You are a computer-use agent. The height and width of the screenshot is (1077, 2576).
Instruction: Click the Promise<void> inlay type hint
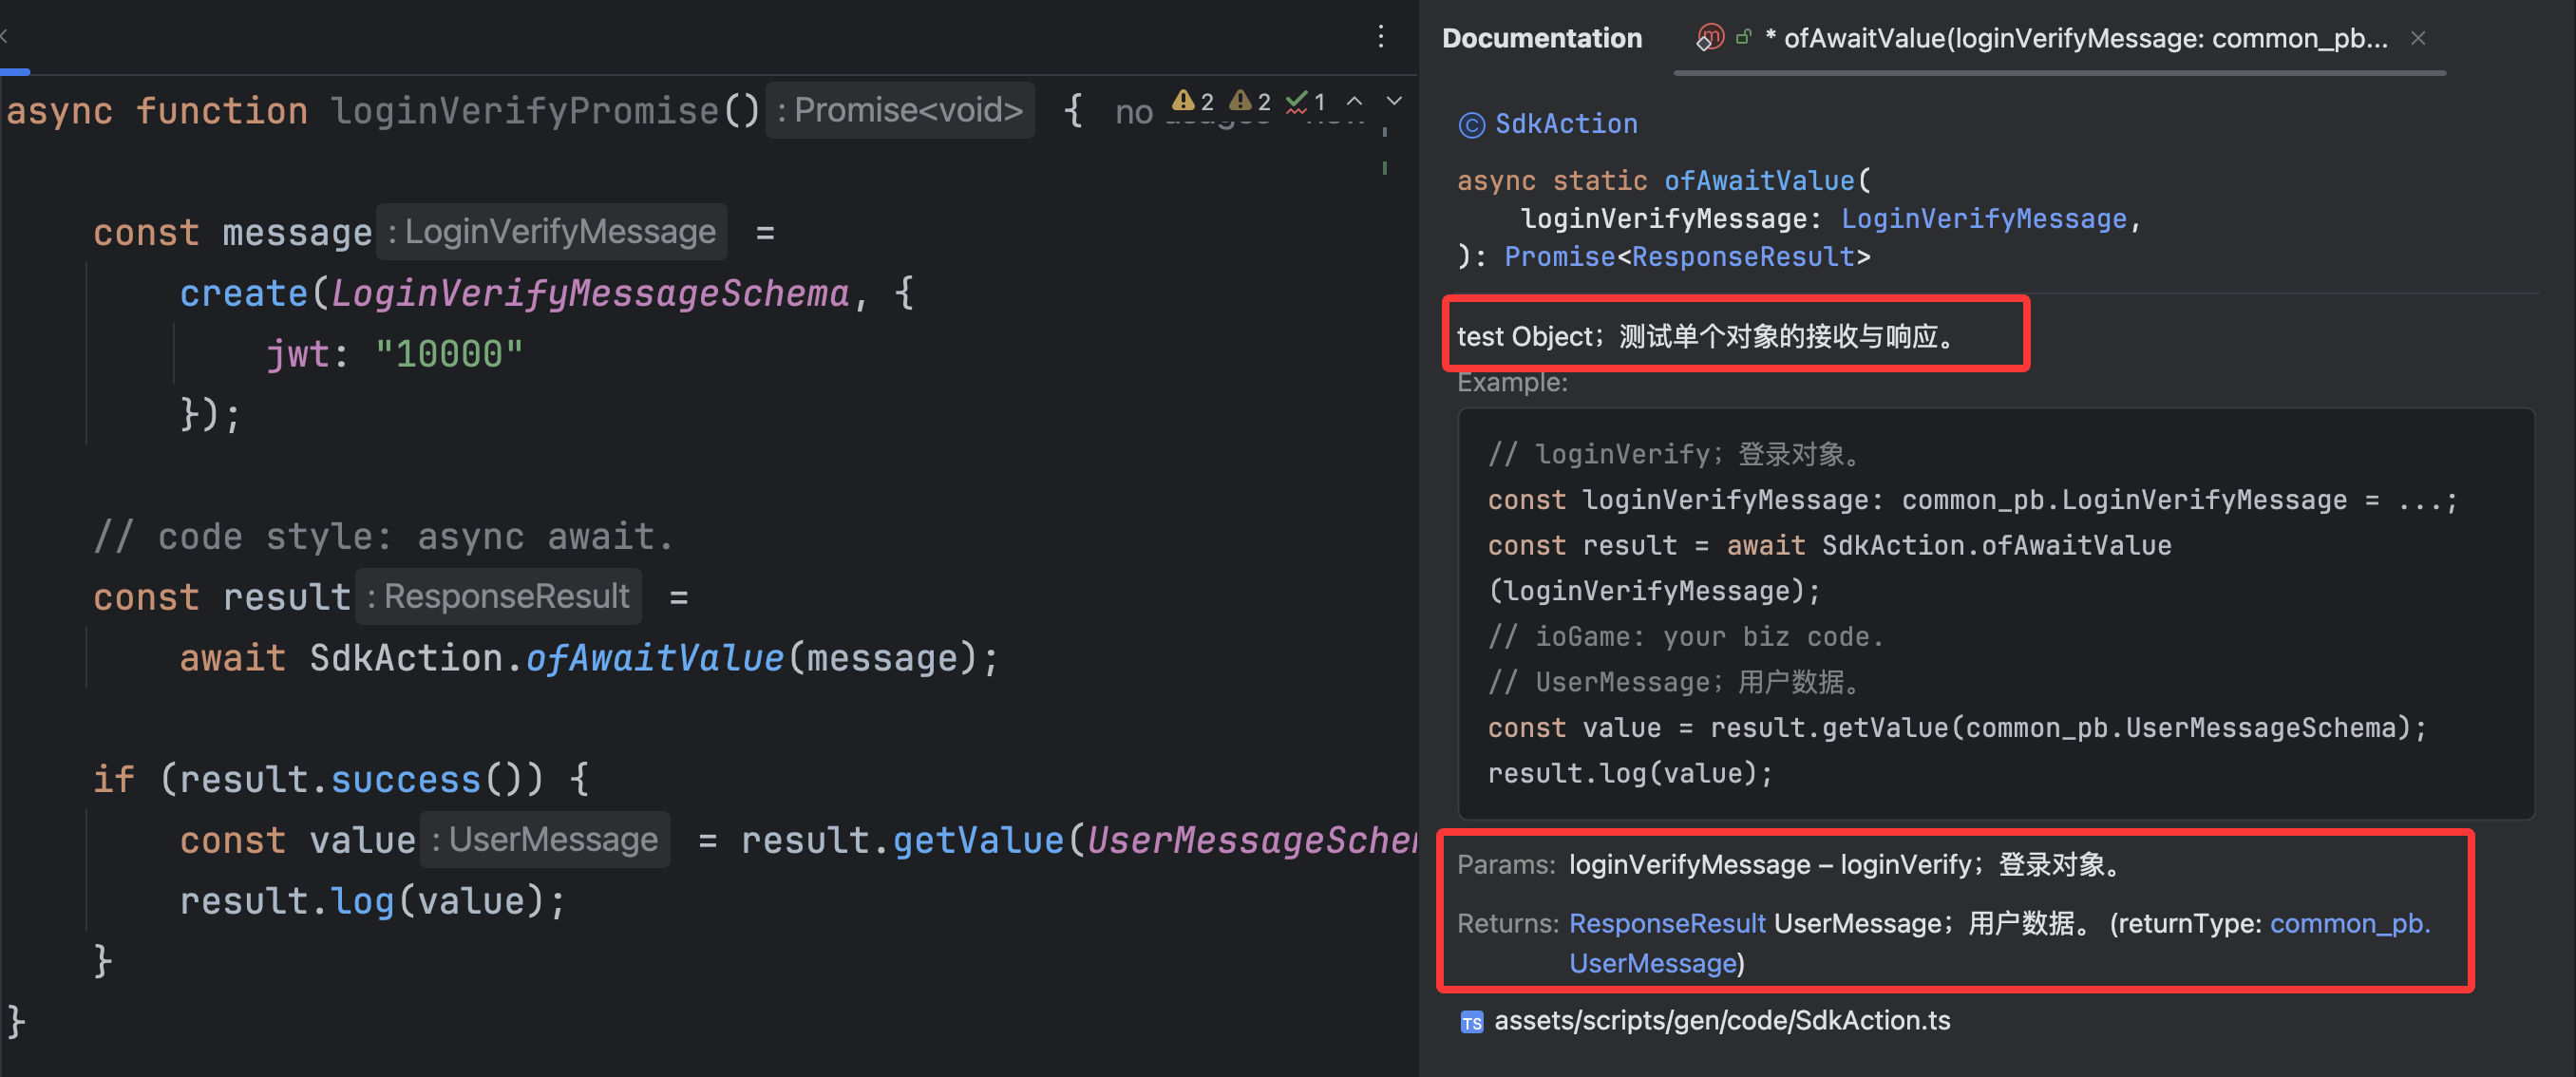tap(900, 110)
